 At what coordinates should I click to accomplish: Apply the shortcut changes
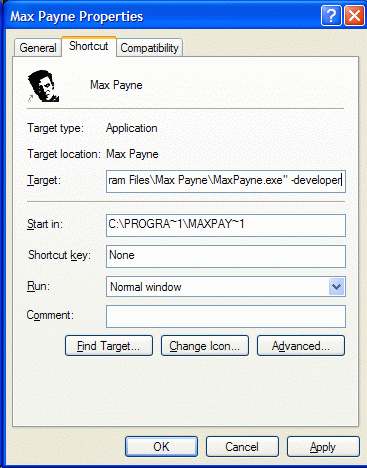click(x=323, y=447)
